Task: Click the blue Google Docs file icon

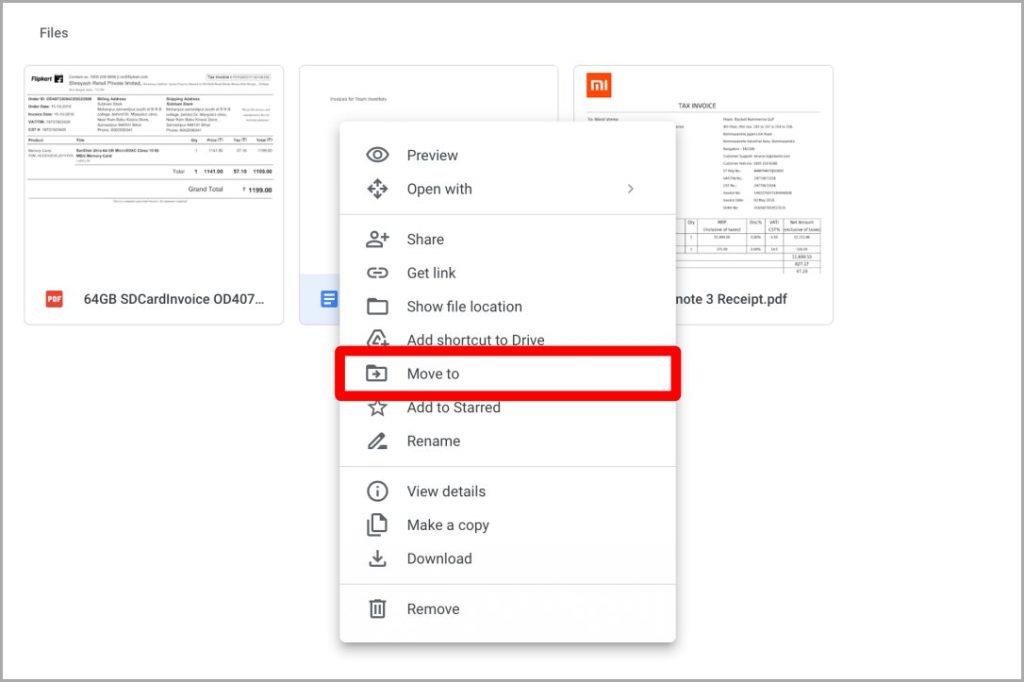Action: 329,299
